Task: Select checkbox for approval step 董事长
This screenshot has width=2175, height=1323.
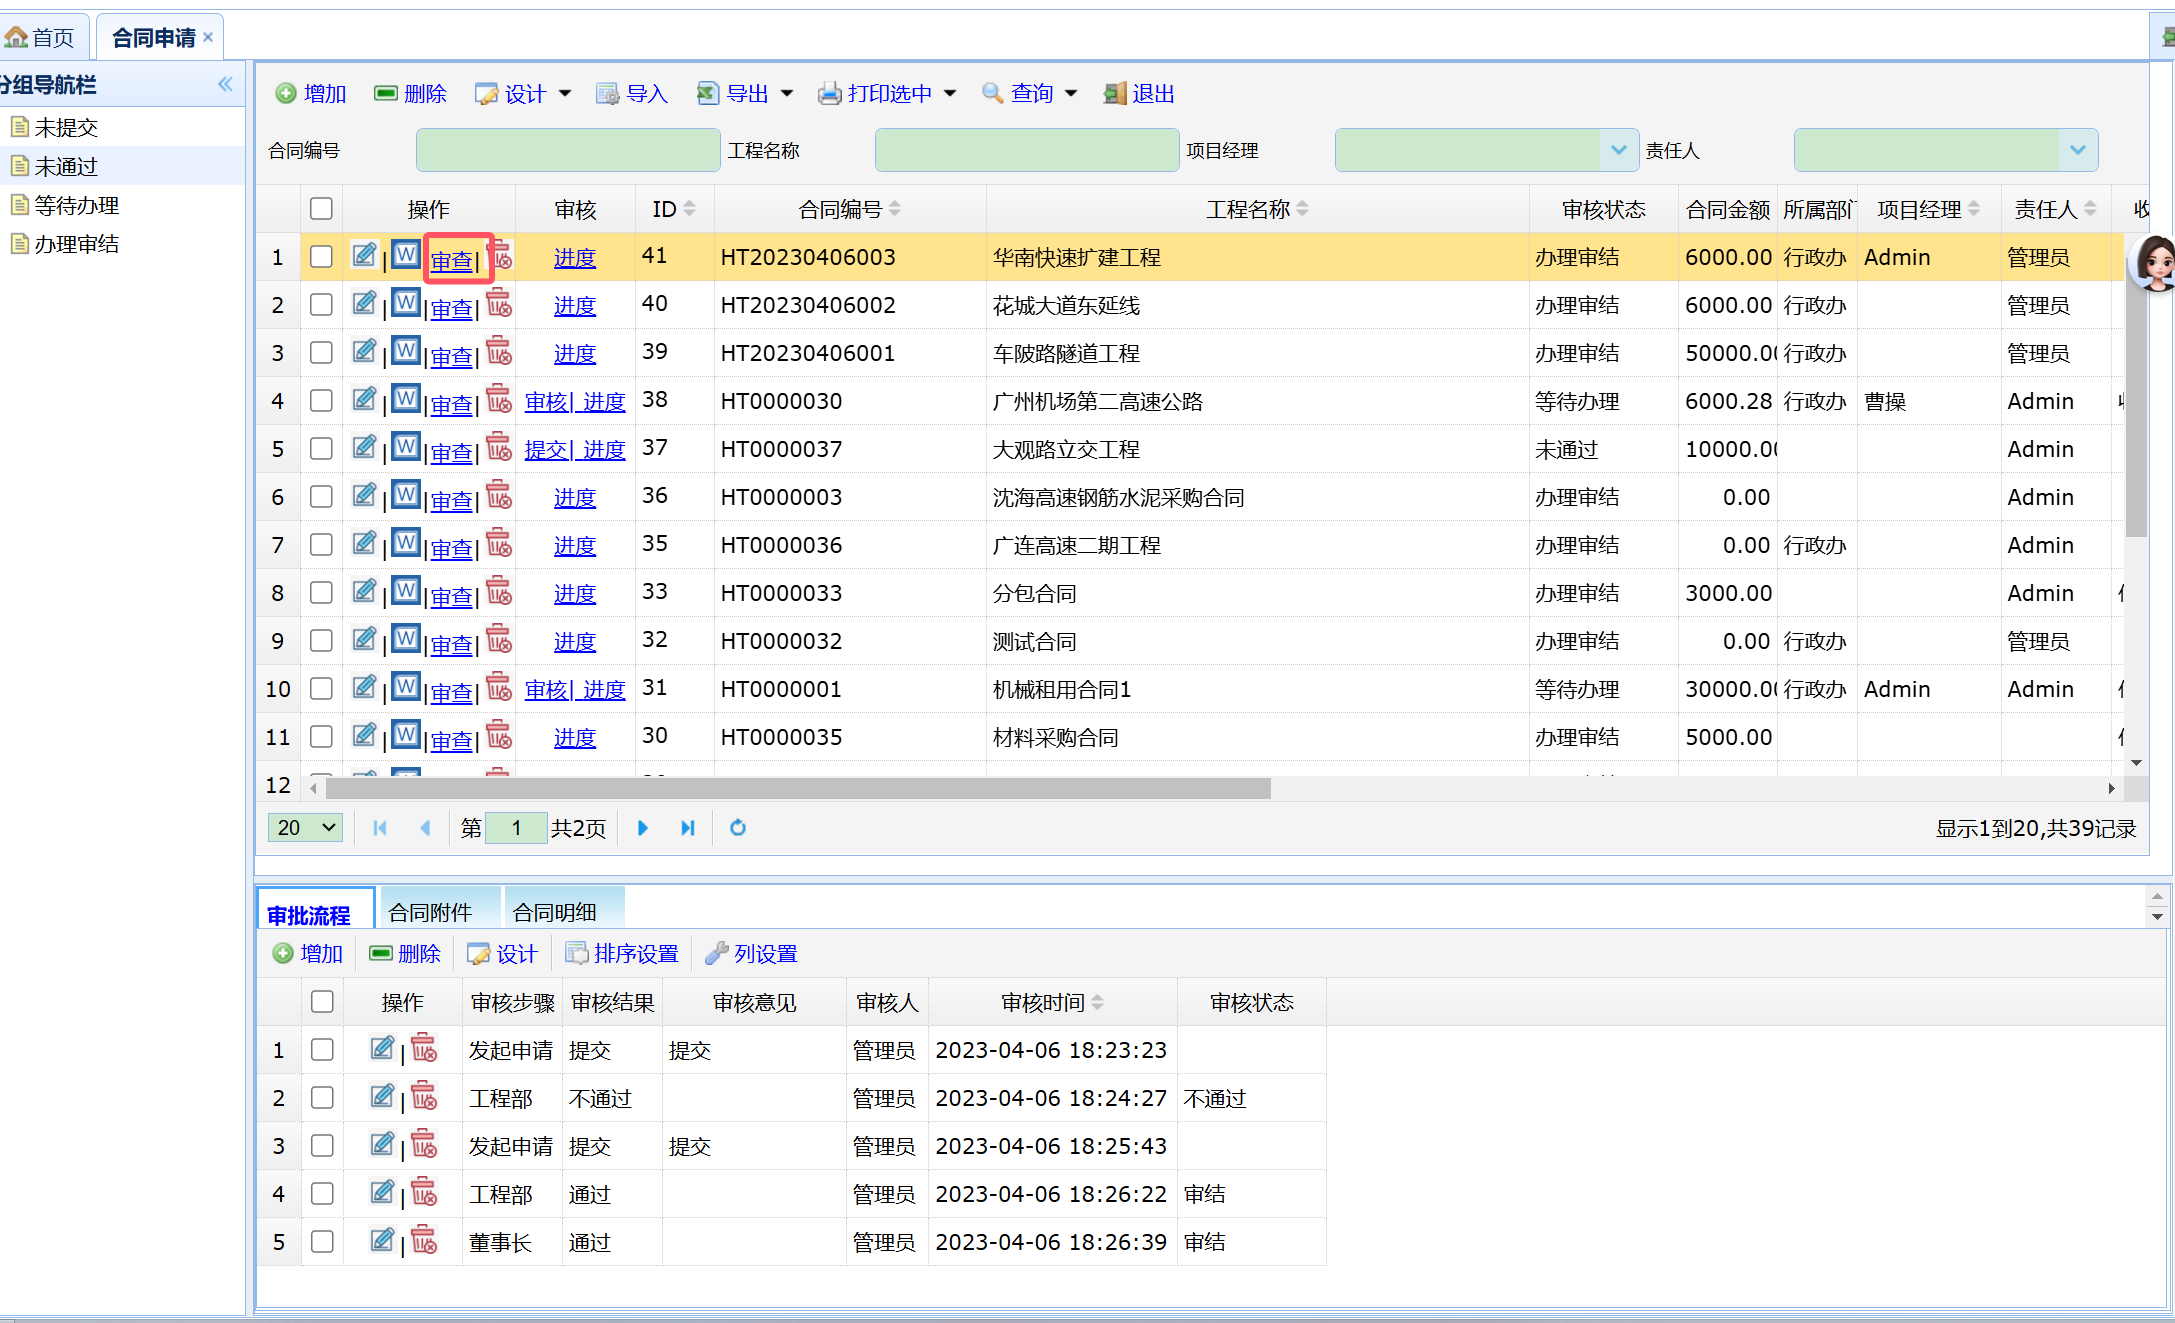Action: coord(322,1241)
